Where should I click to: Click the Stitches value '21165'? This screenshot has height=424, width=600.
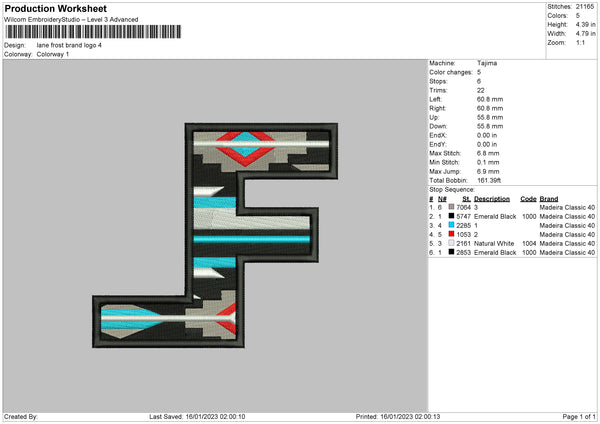coord(585,7)
